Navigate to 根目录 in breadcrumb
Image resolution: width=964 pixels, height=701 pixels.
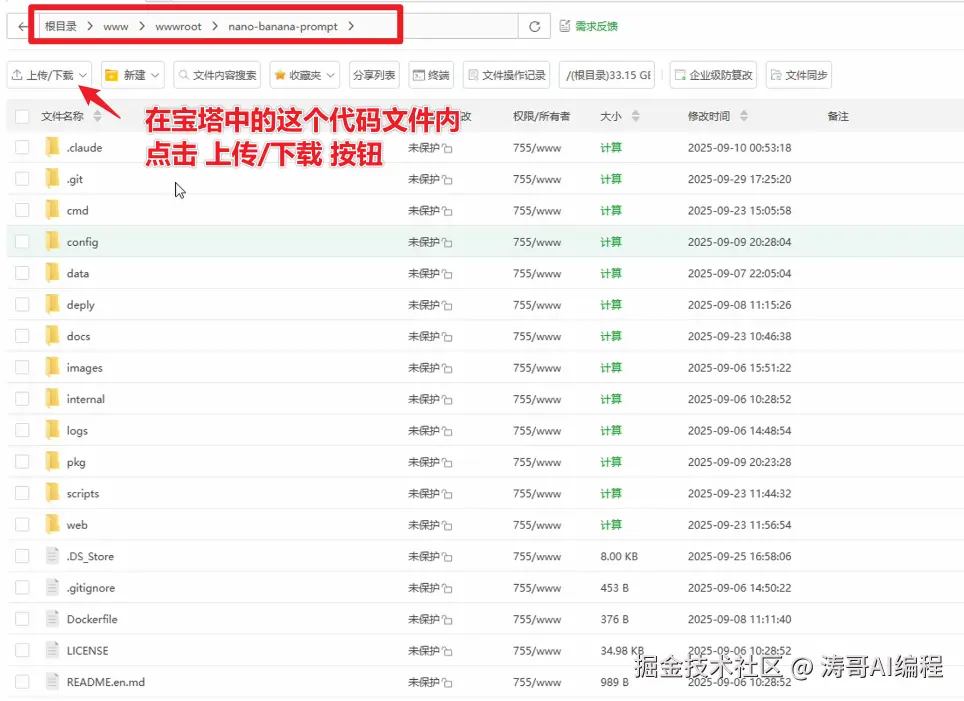point(60,26)
